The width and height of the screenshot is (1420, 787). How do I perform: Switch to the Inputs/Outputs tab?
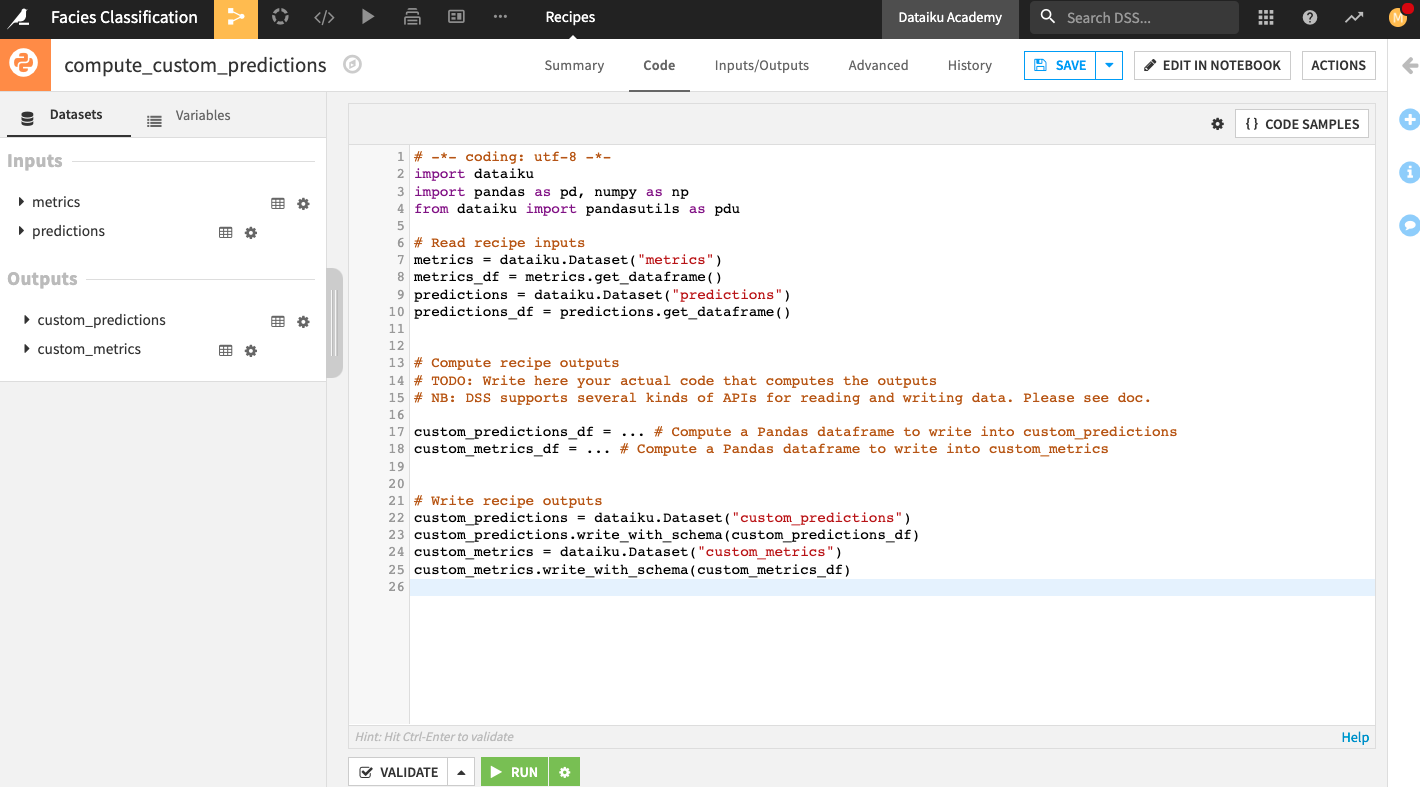(x=760, y=65)
